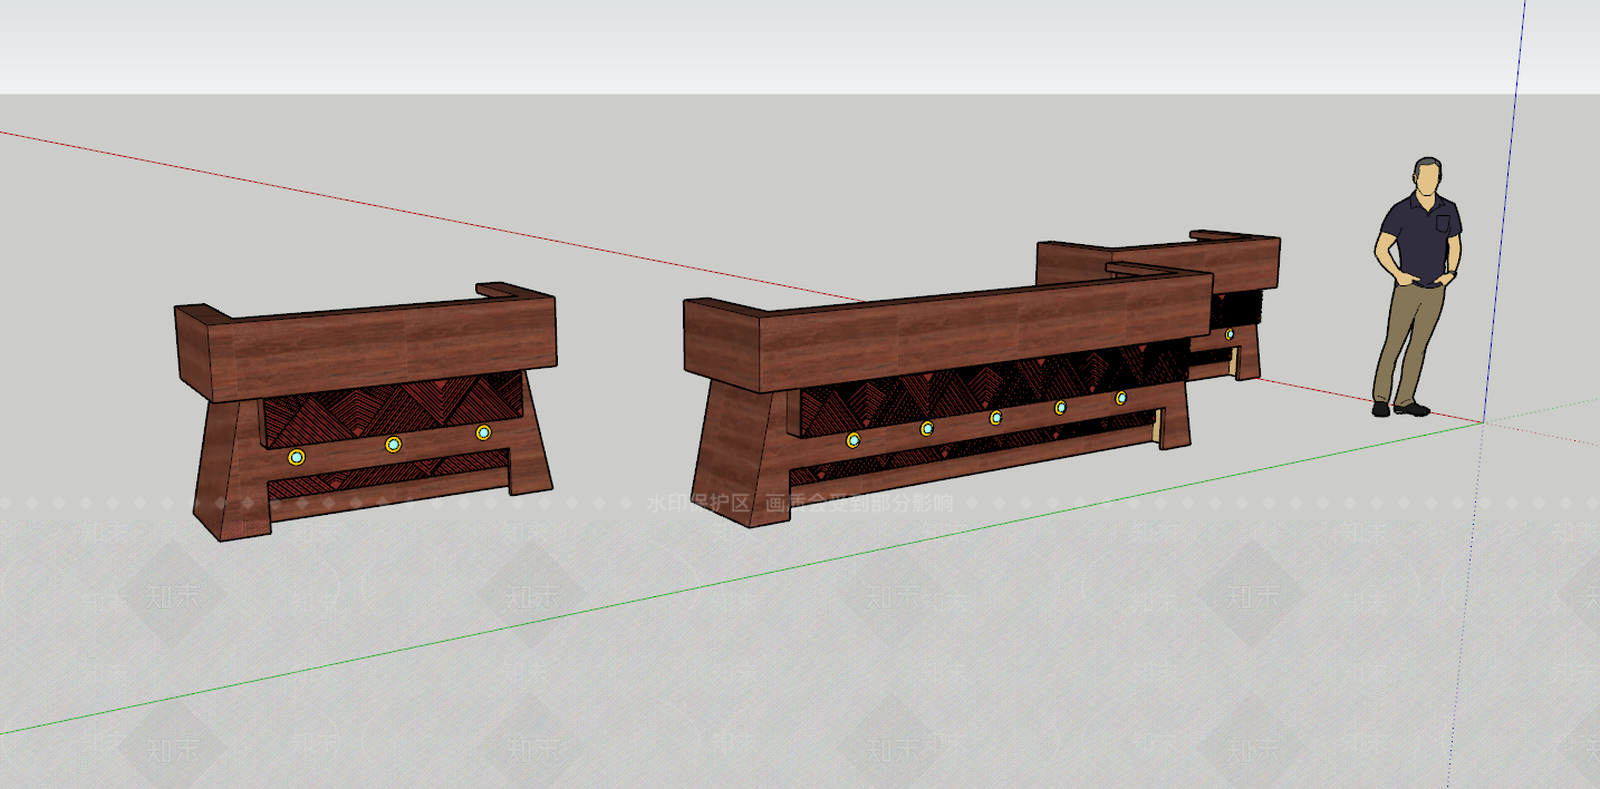
Task: Click the stud on the rear bench
Action: (1229, 334)
